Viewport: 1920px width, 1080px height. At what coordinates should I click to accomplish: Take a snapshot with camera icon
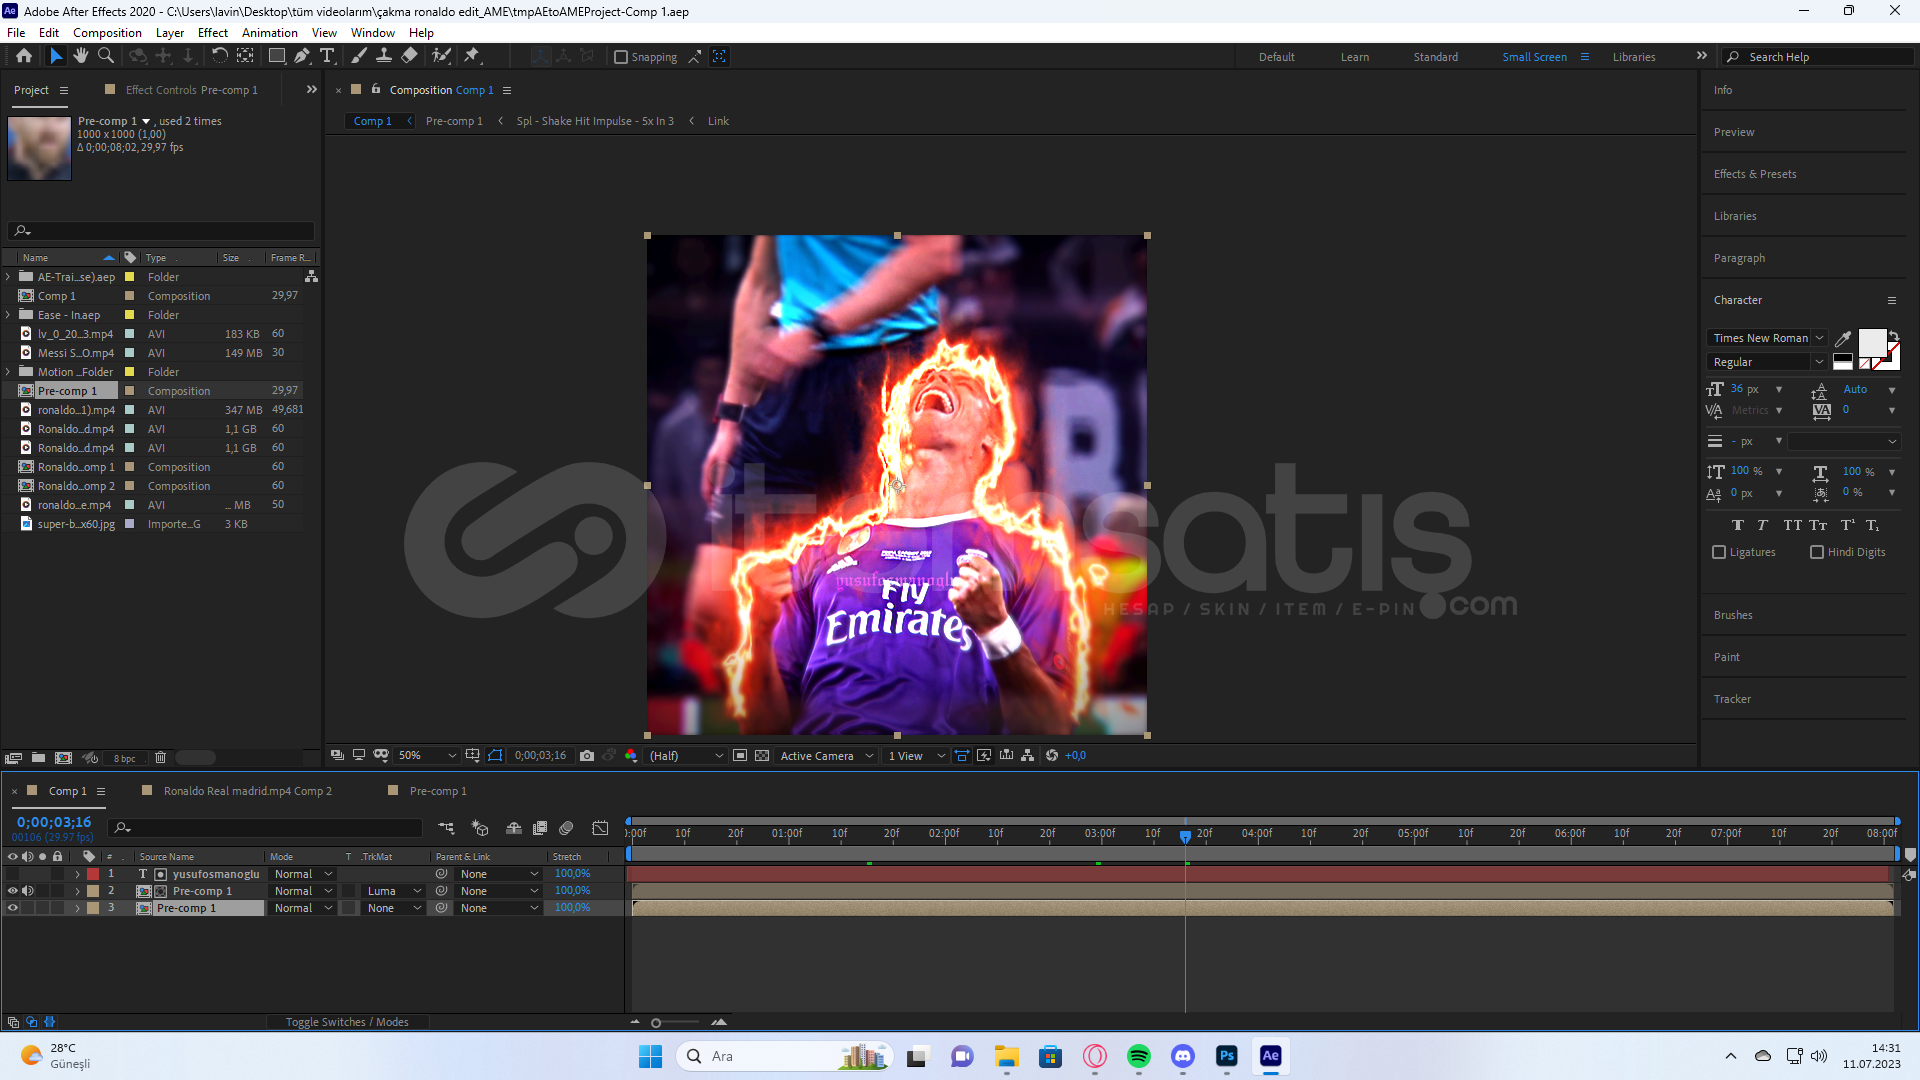tap(587, 756)
